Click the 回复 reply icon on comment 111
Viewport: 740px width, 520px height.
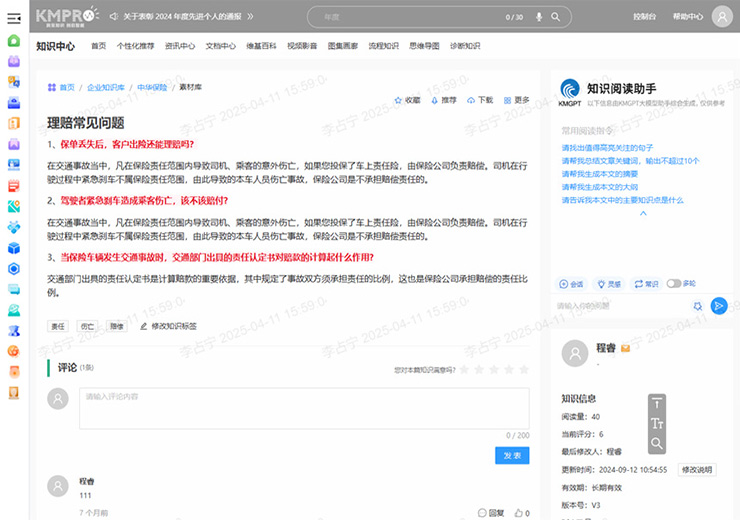482,513
